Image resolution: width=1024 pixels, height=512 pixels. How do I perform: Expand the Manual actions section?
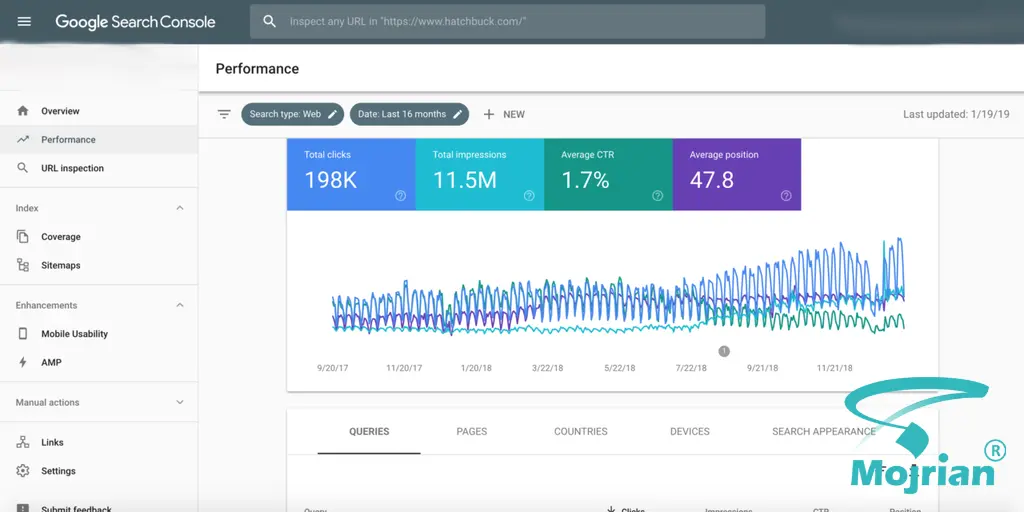point(180,403)
